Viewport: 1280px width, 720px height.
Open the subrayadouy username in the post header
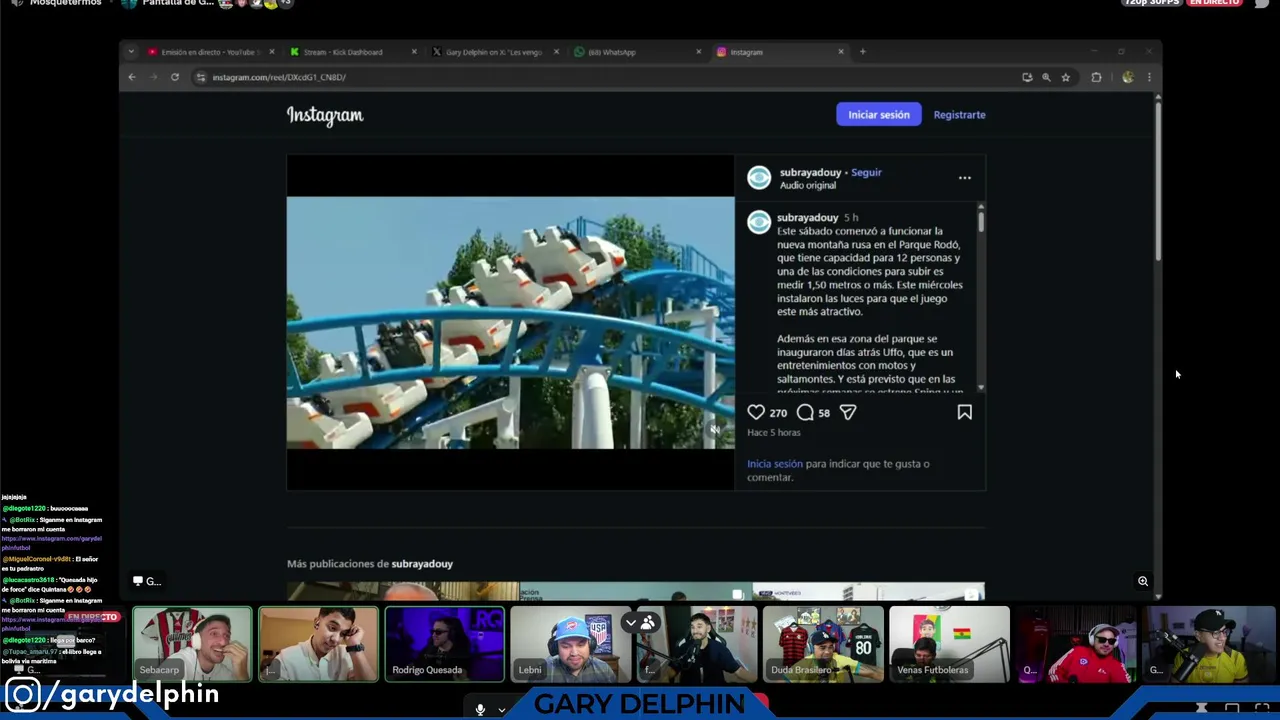coord(810,172)
